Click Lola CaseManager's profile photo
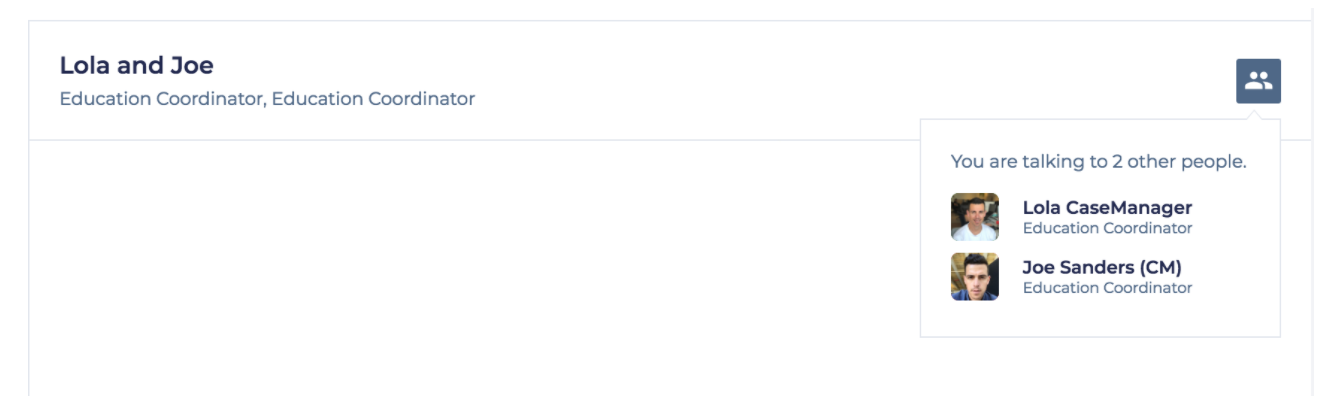Screen dimensions: 1344x402 [974, 217]
